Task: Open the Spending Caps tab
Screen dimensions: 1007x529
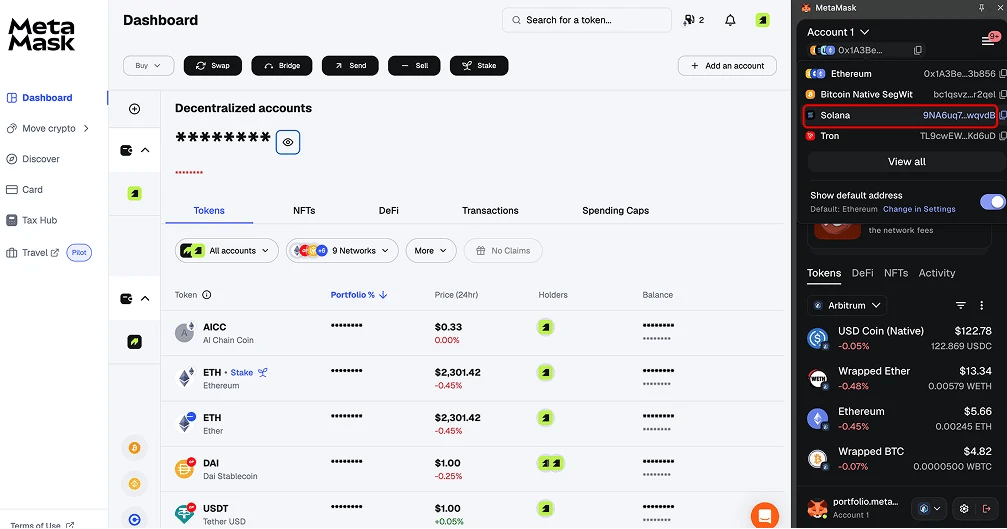Action: [615, 211]
